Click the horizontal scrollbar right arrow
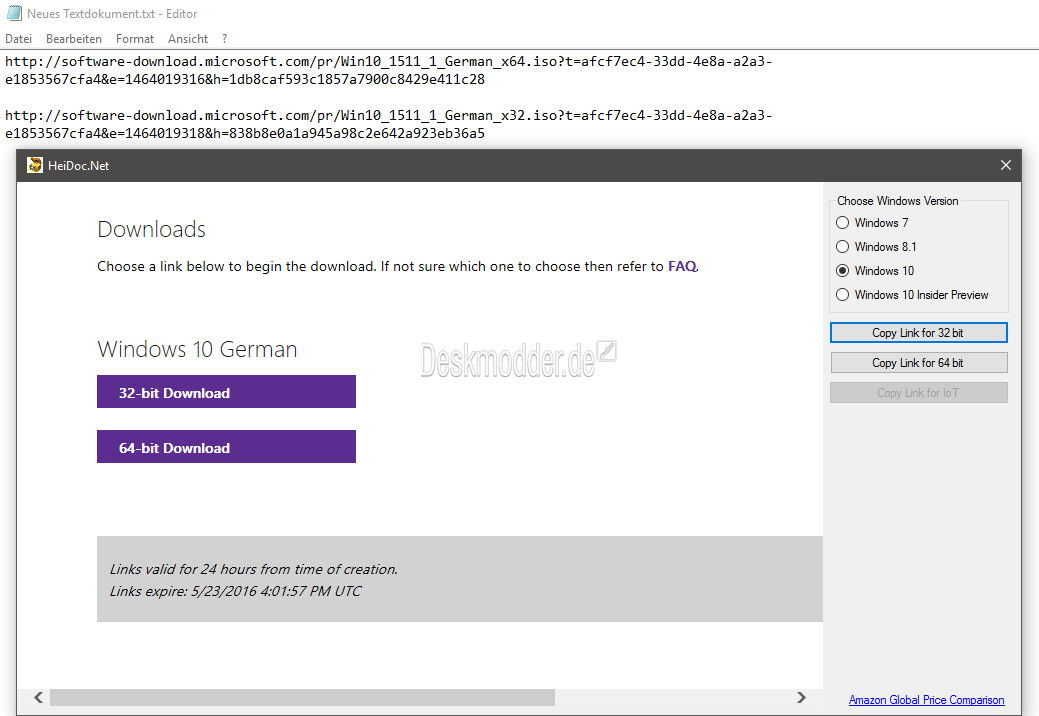 click(x=802, y=697)
